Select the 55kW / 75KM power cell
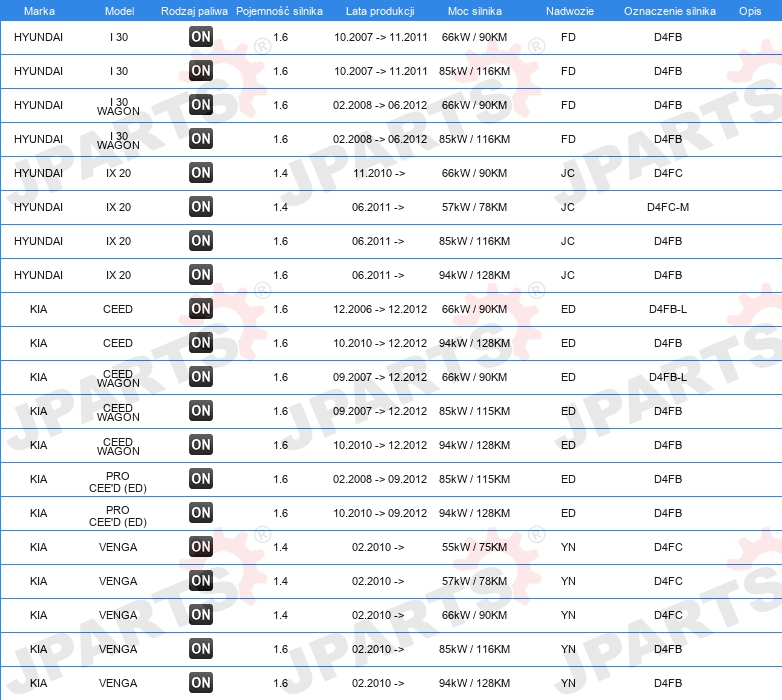782x700 pixels. (x=474, y=547)
